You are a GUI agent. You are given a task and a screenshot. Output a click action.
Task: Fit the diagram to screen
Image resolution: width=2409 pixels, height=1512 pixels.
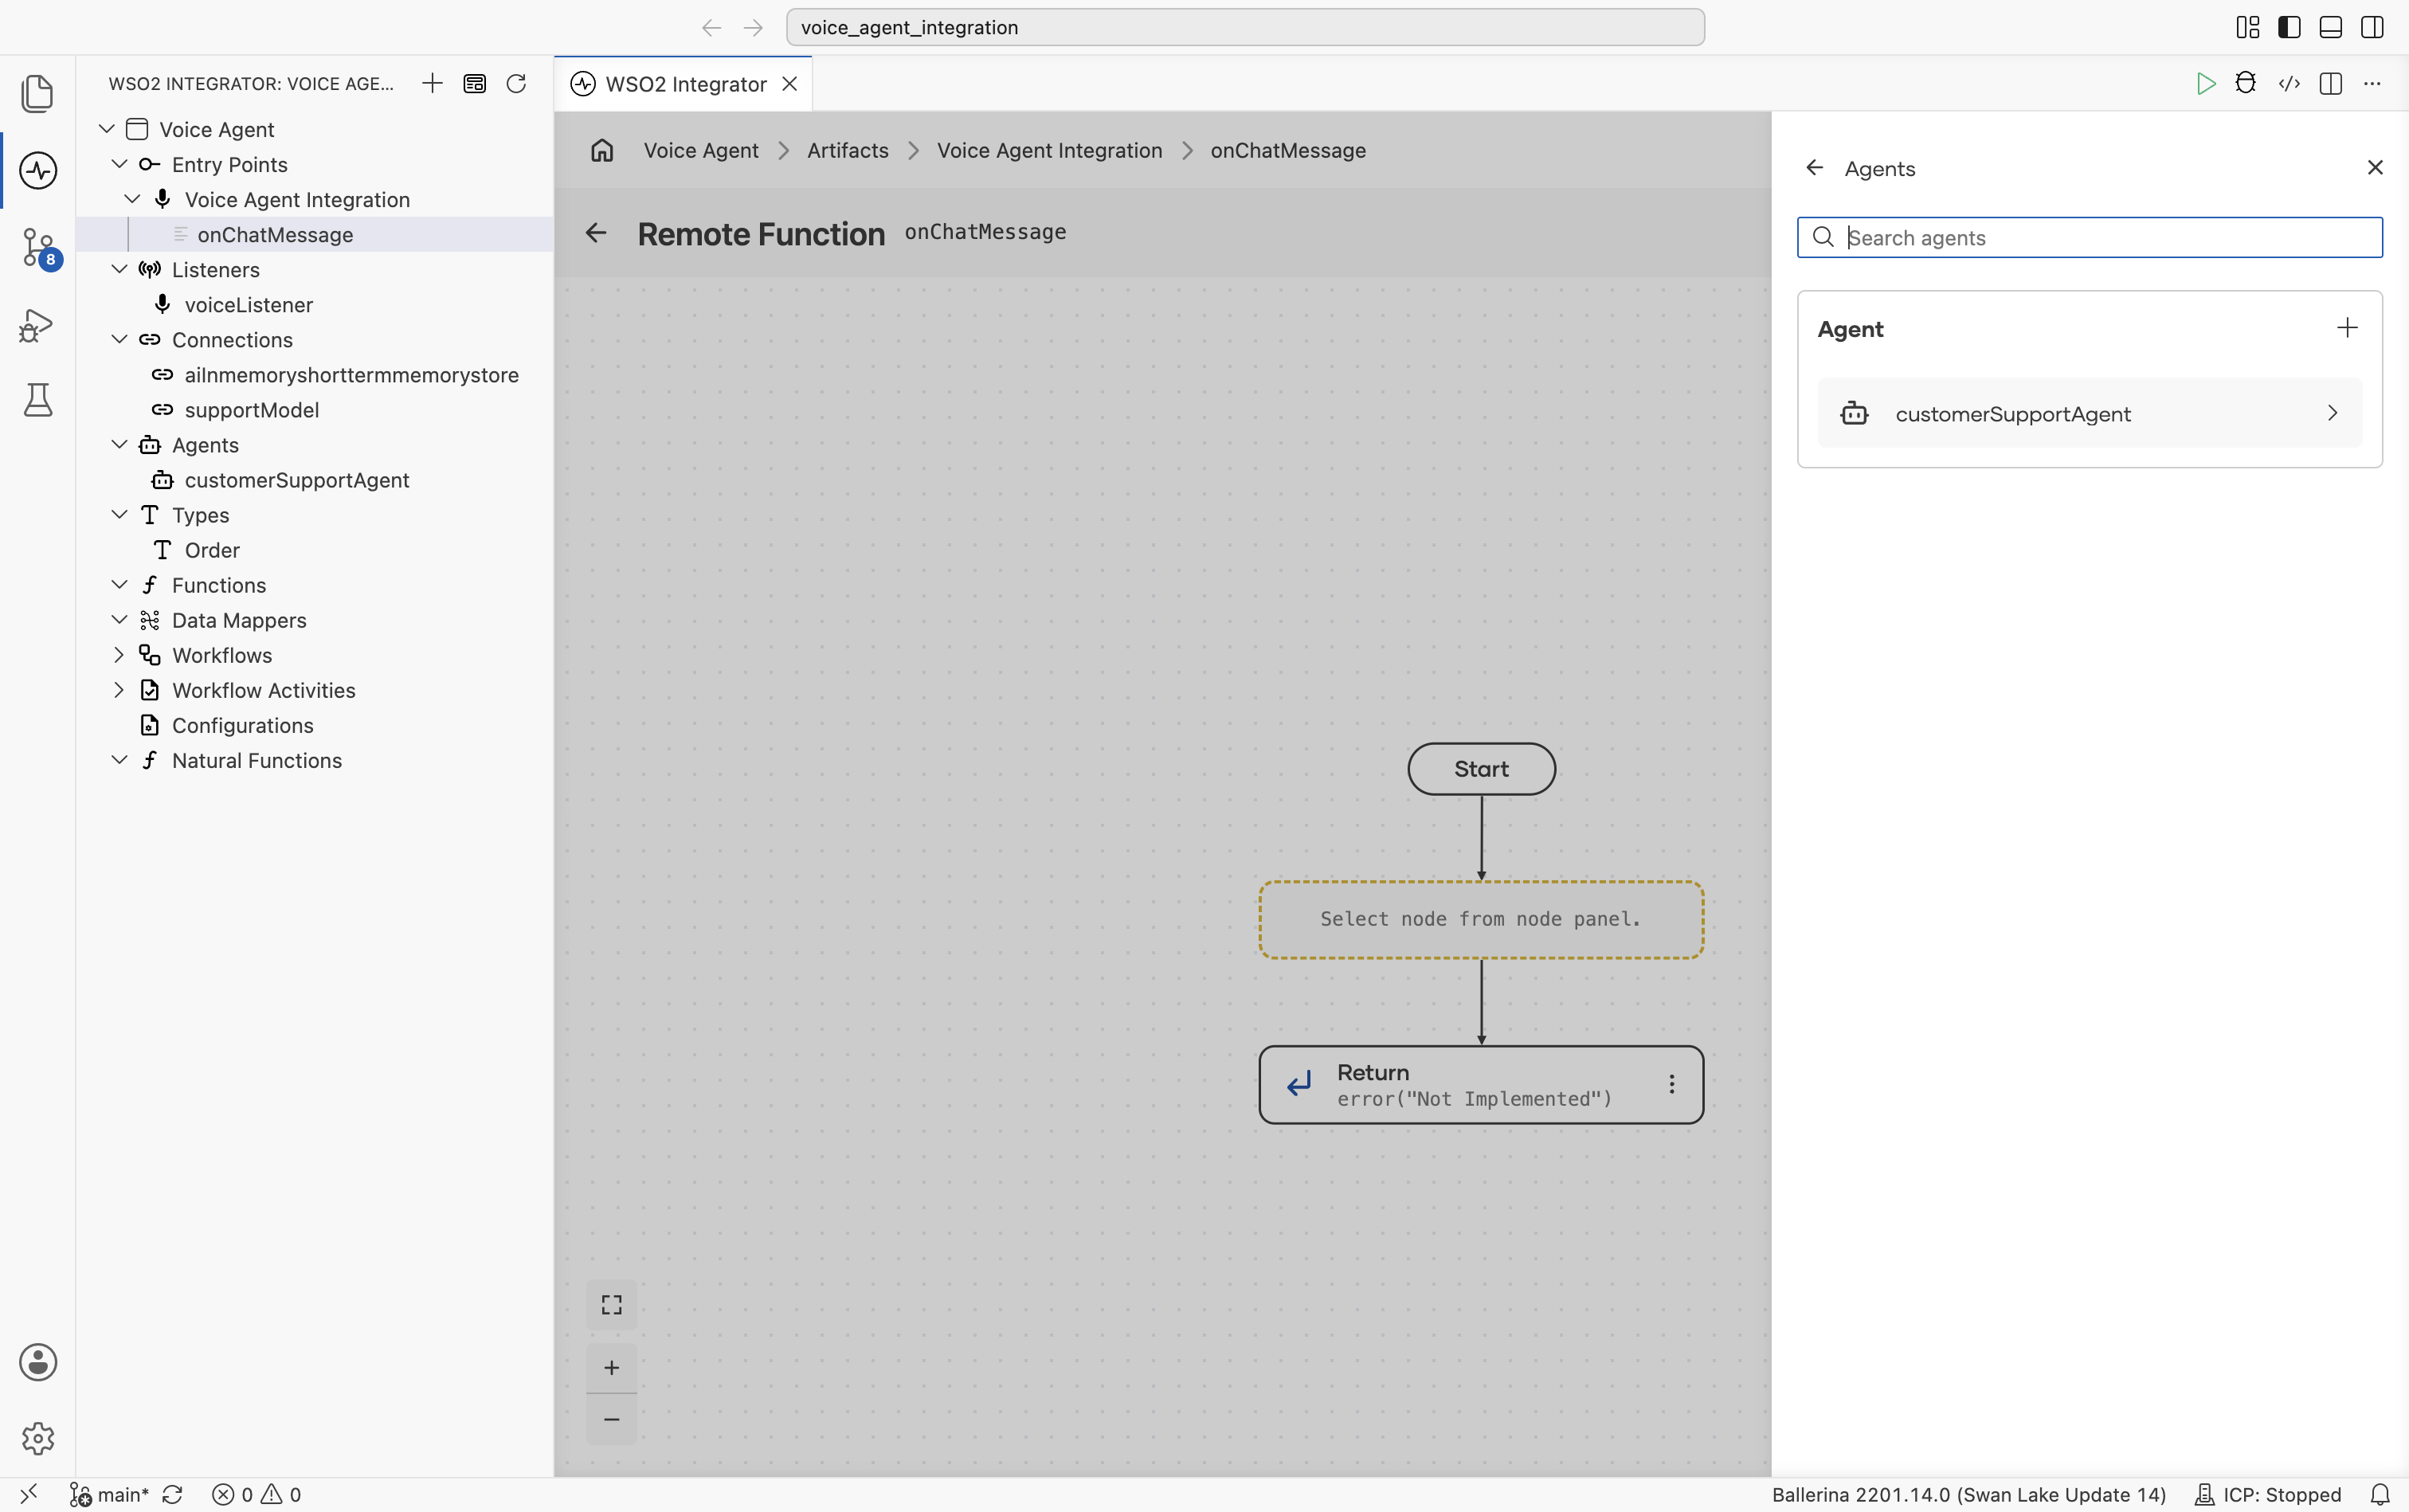(612, 1305)
